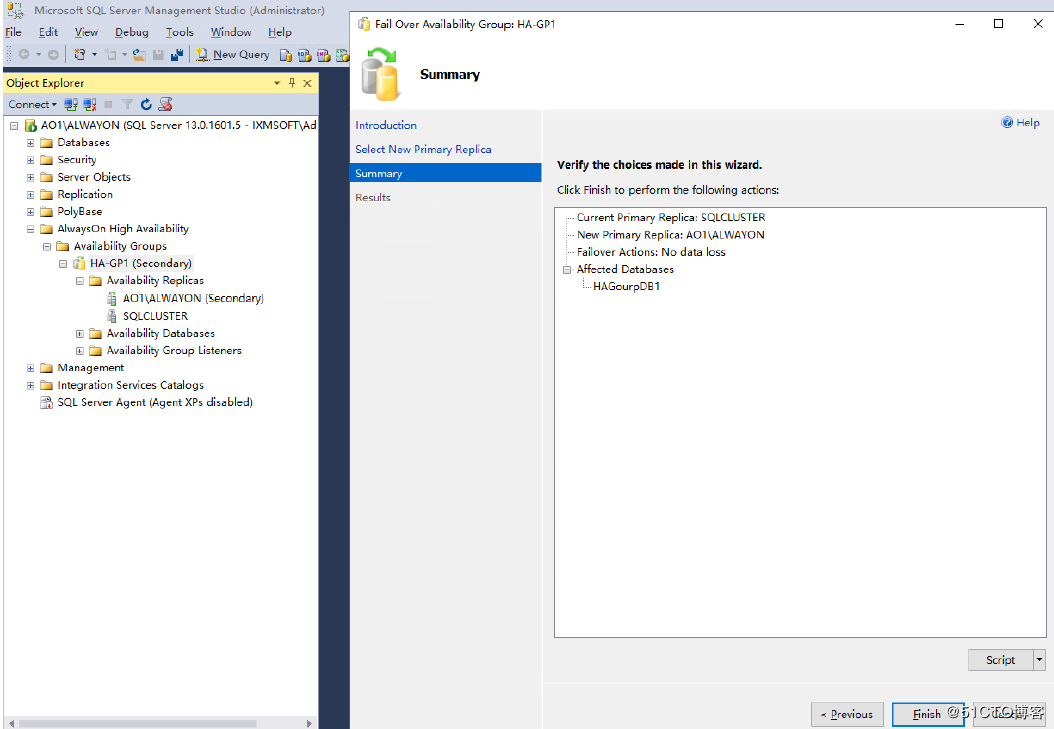Click the Previous button
The height and width of the screenshot is (729, 1054).
(x=847, y=714)
